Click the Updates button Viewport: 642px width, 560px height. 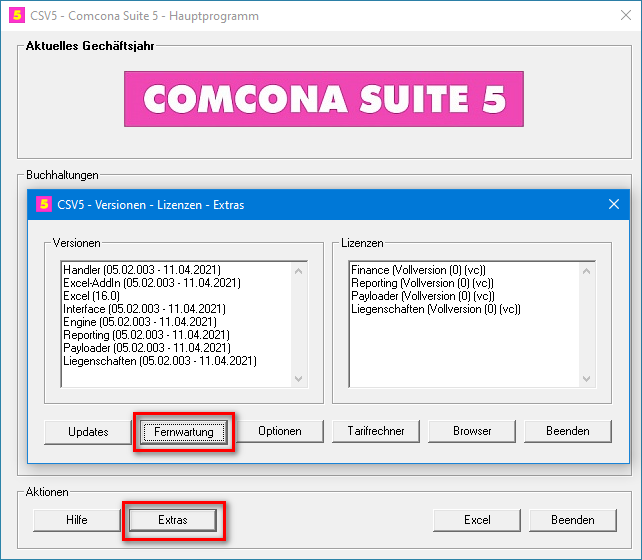[88, 432]
